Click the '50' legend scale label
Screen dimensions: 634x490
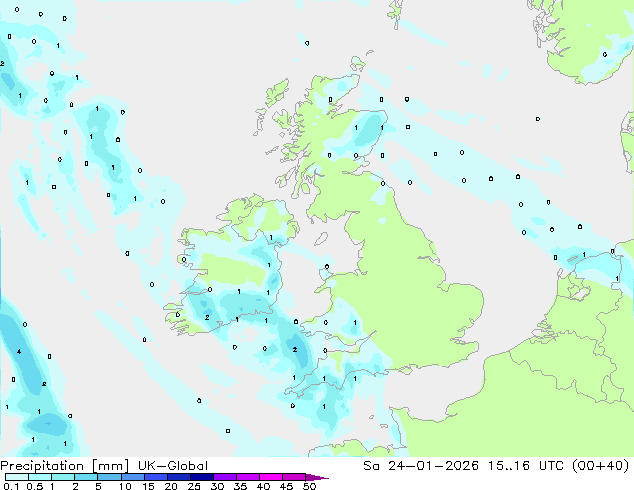pyautogui.click(x=309, y=486)
